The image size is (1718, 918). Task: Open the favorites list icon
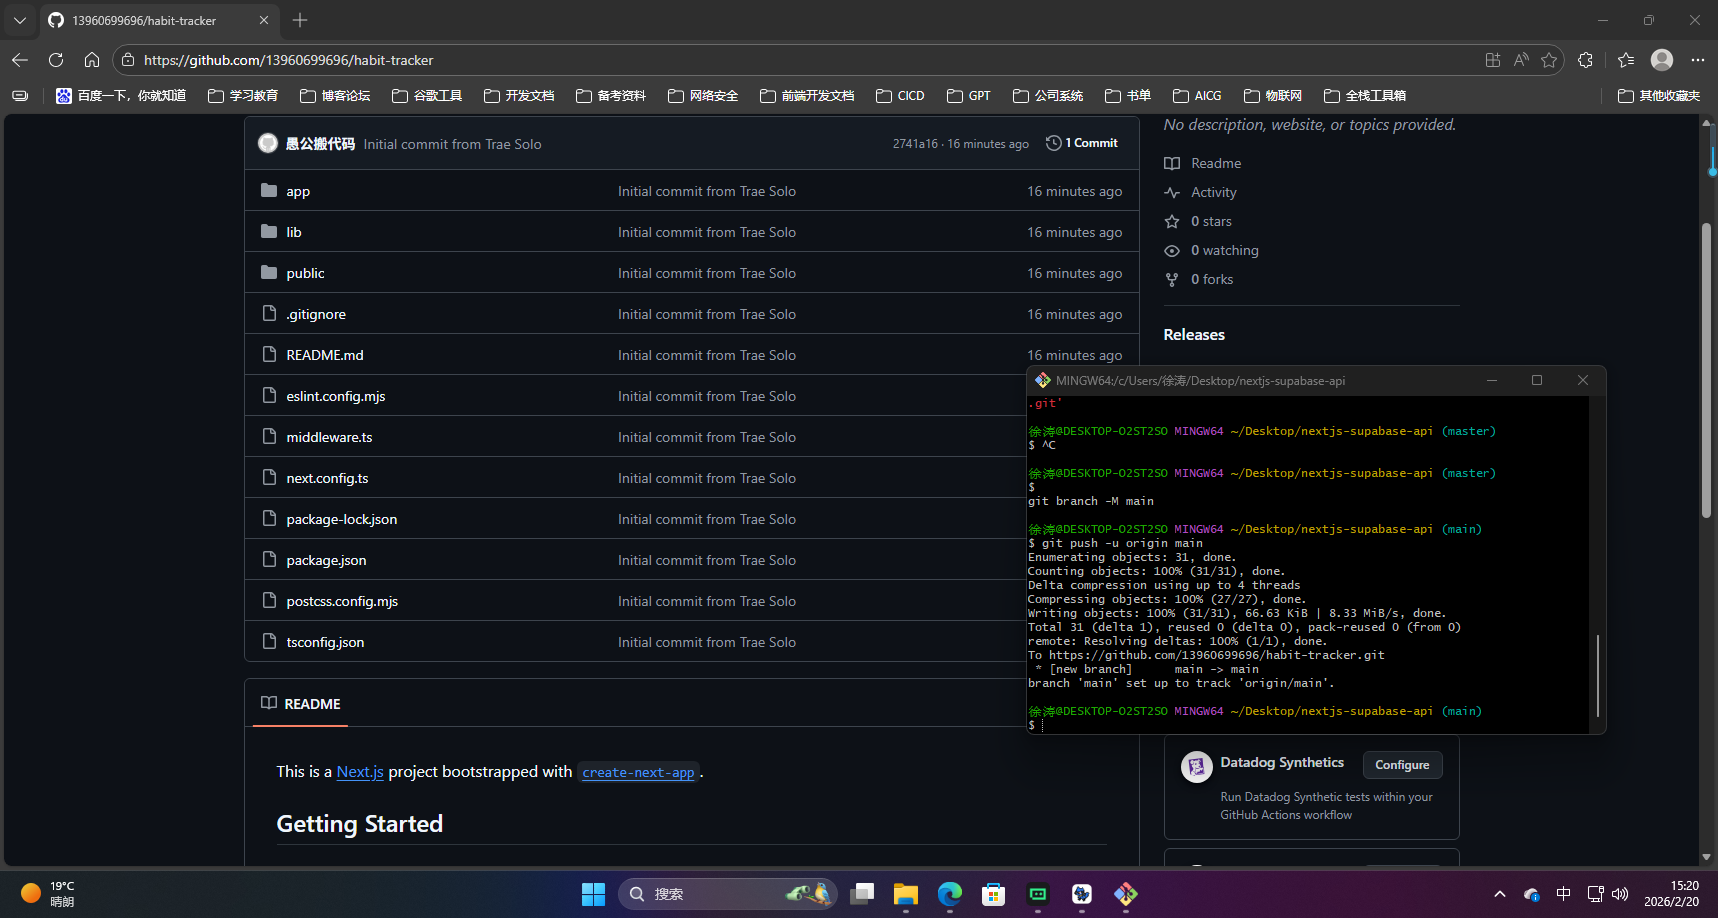1626,60
